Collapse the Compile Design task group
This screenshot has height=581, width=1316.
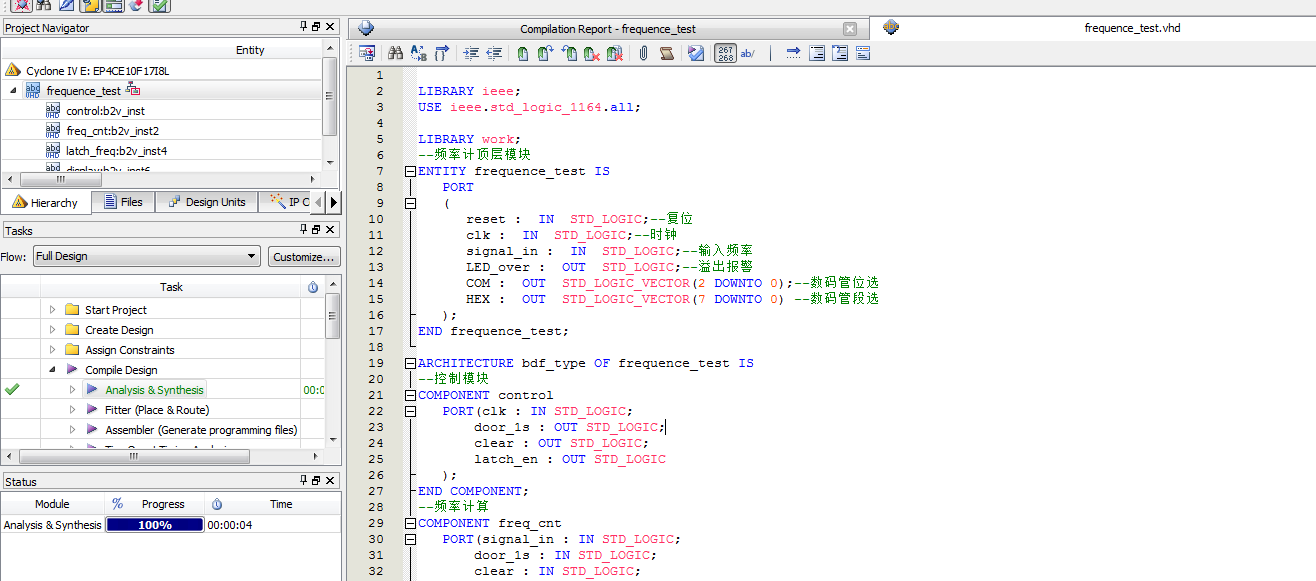coord(53,370)
